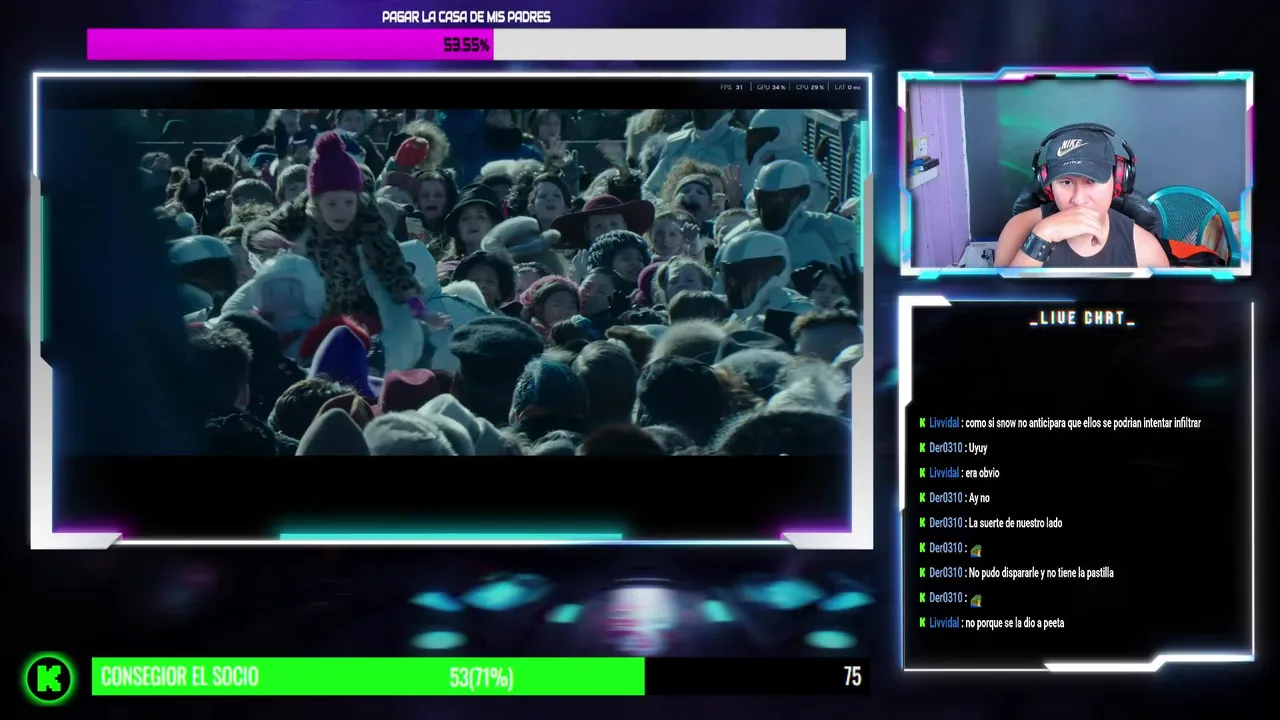Click the chat text 'Ay no'

979,498
